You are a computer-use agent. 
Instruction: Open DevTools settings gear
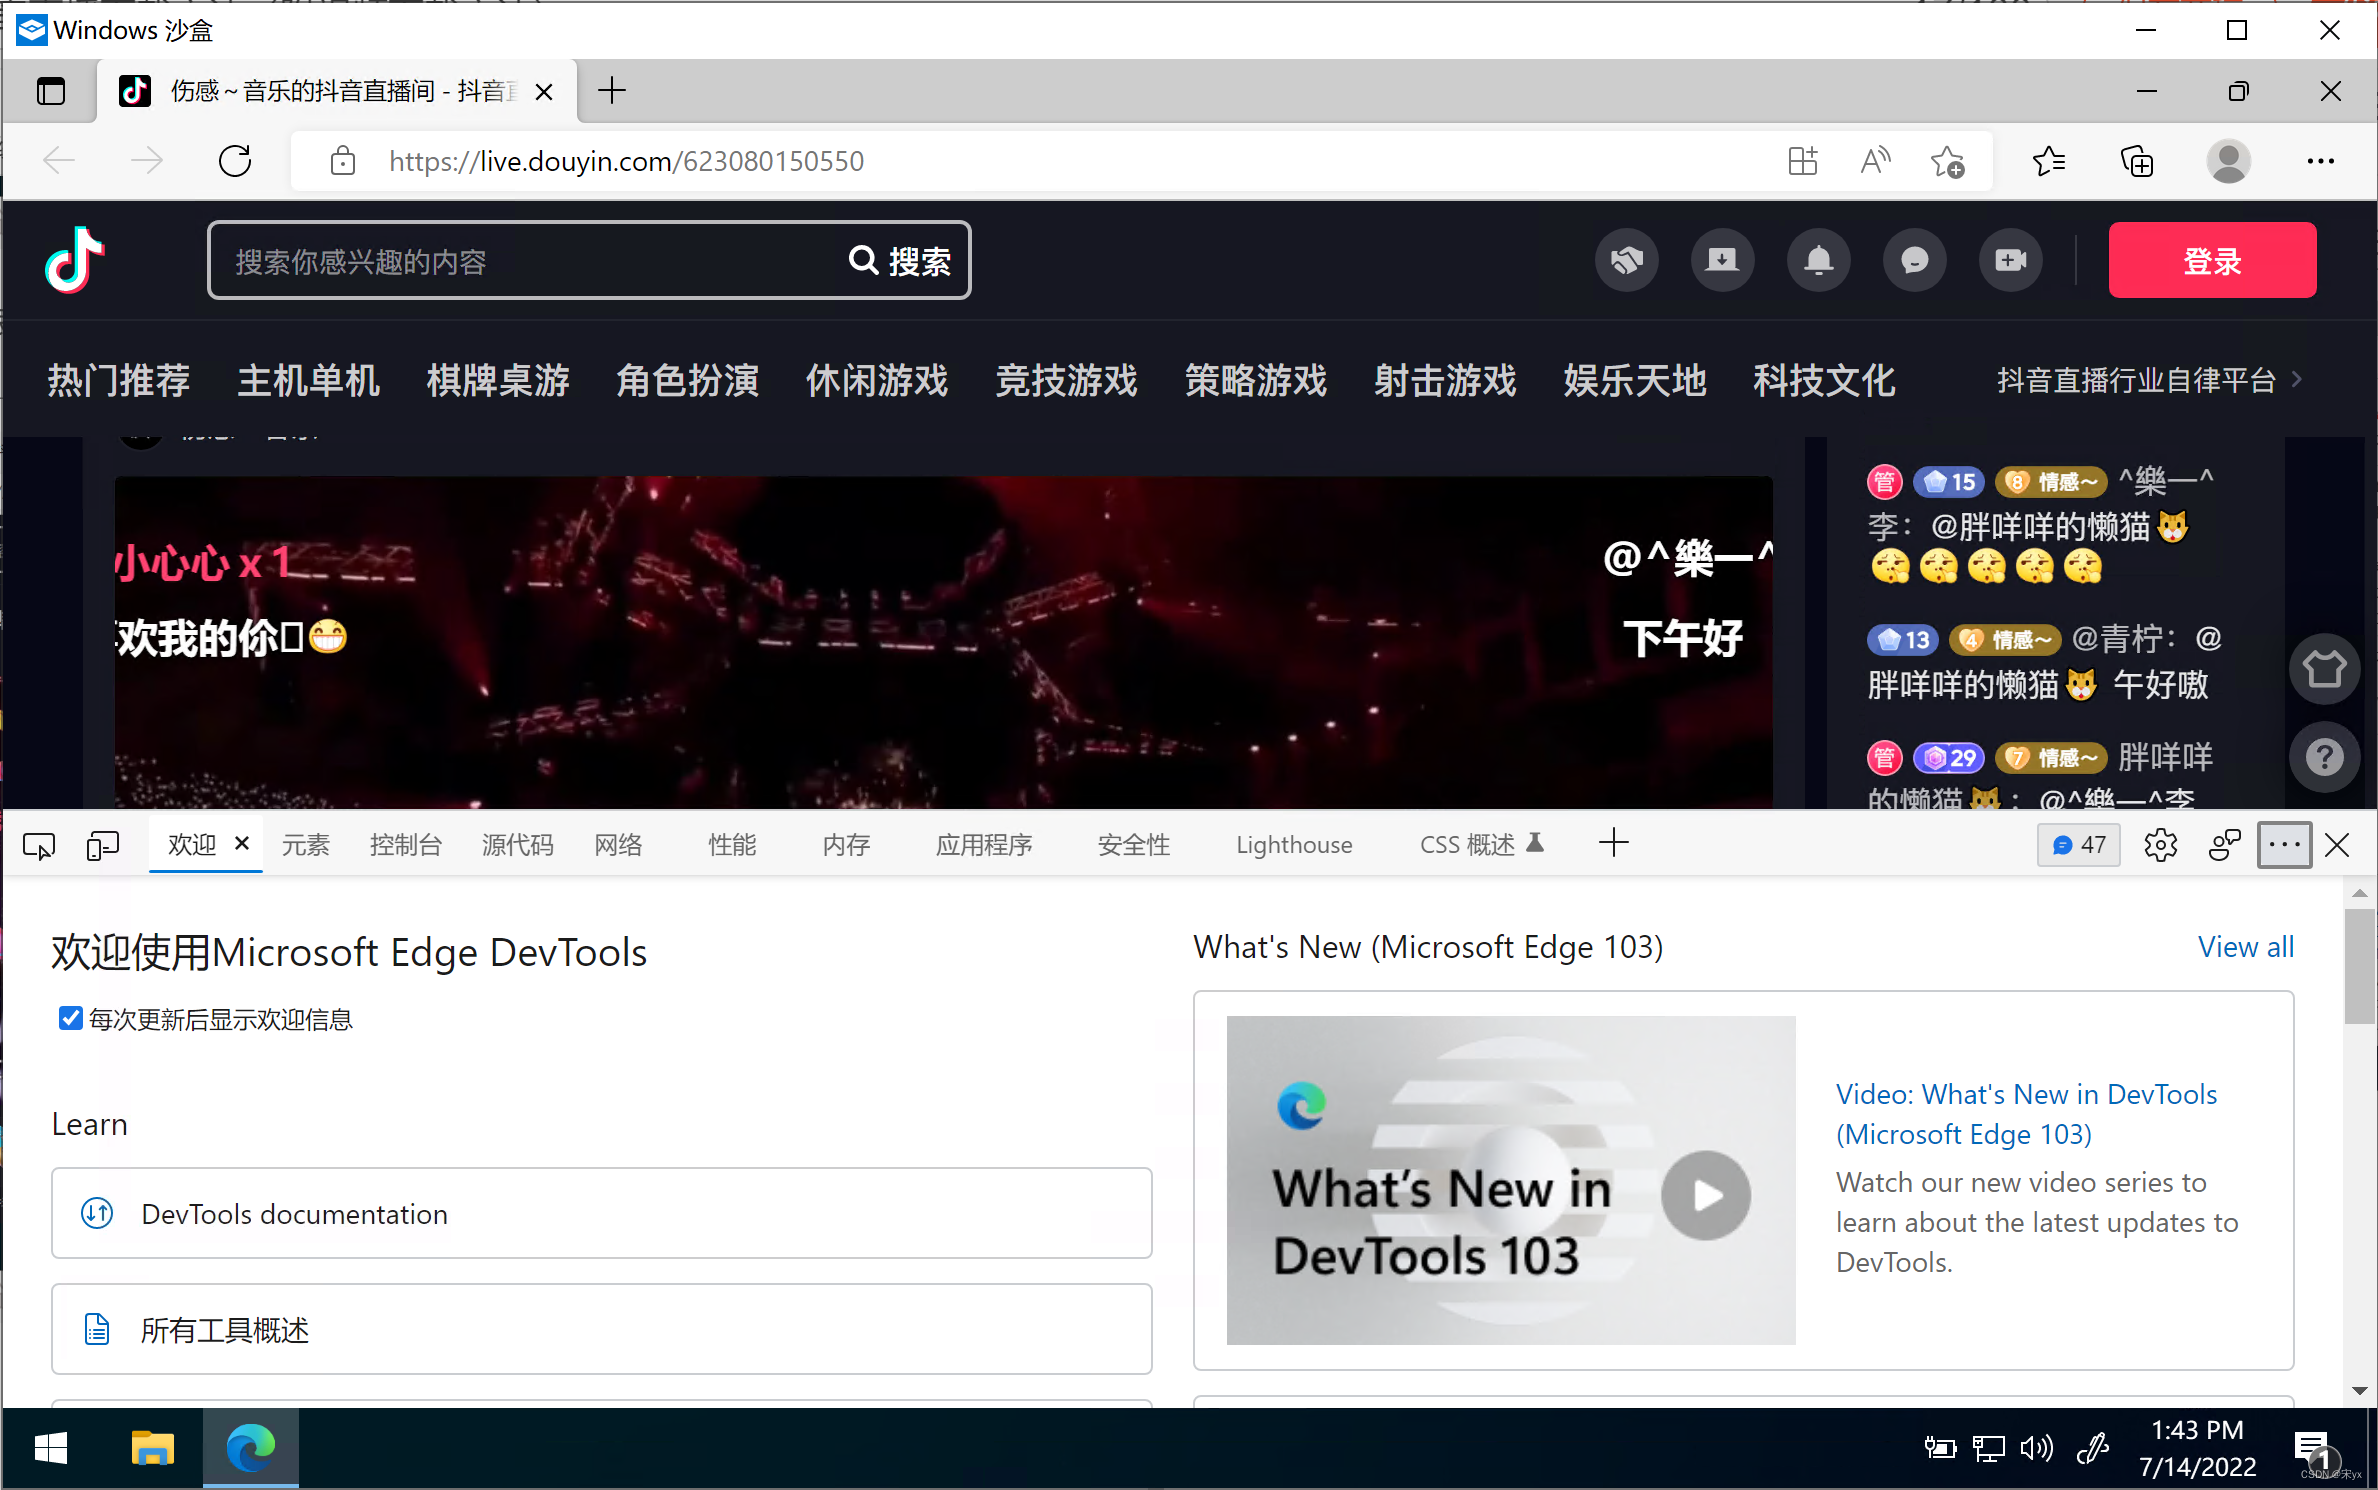[2160, 846]
